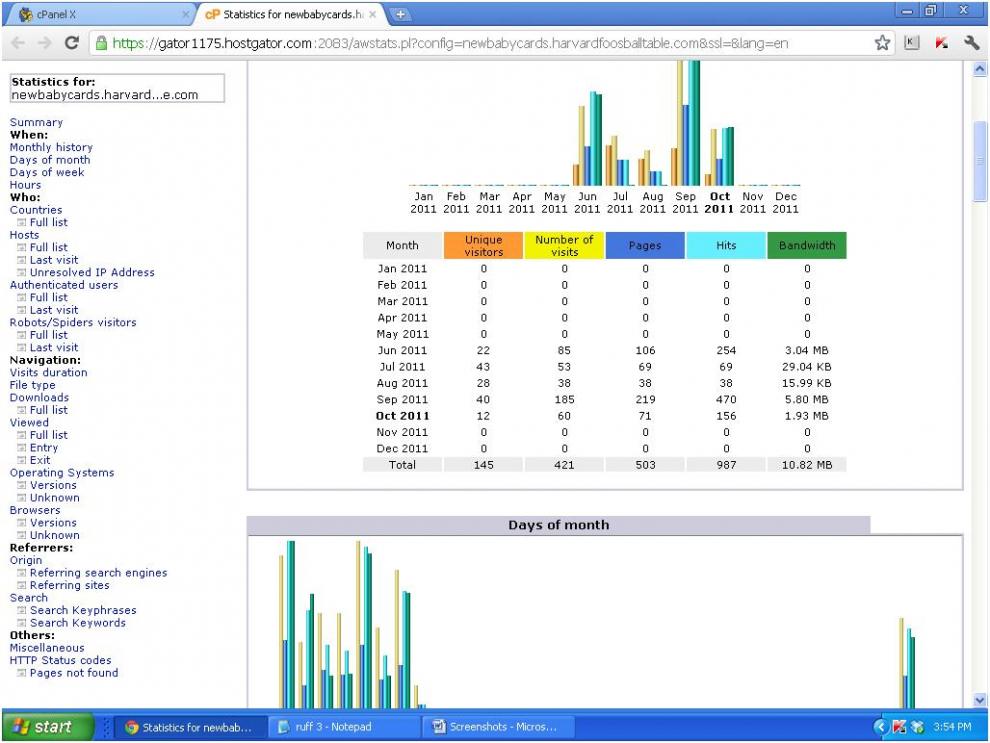Open the HTTP Status codes link
The height and width of the screenshot is (743, 990).
click(x=60, y=660)
